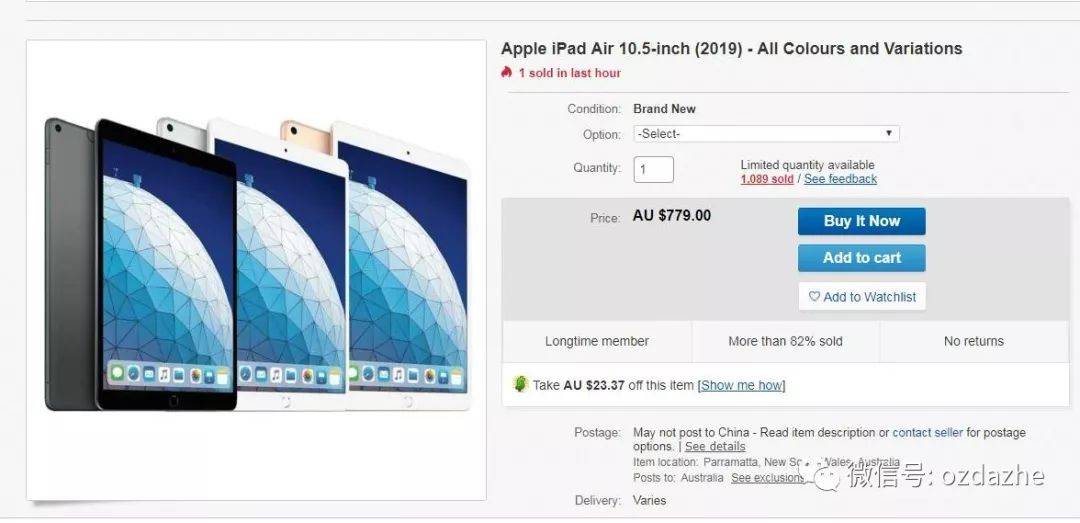Select the Longtime member cell
The width and height of the screenshot is (1080, 523).
(x=596, y=341)
